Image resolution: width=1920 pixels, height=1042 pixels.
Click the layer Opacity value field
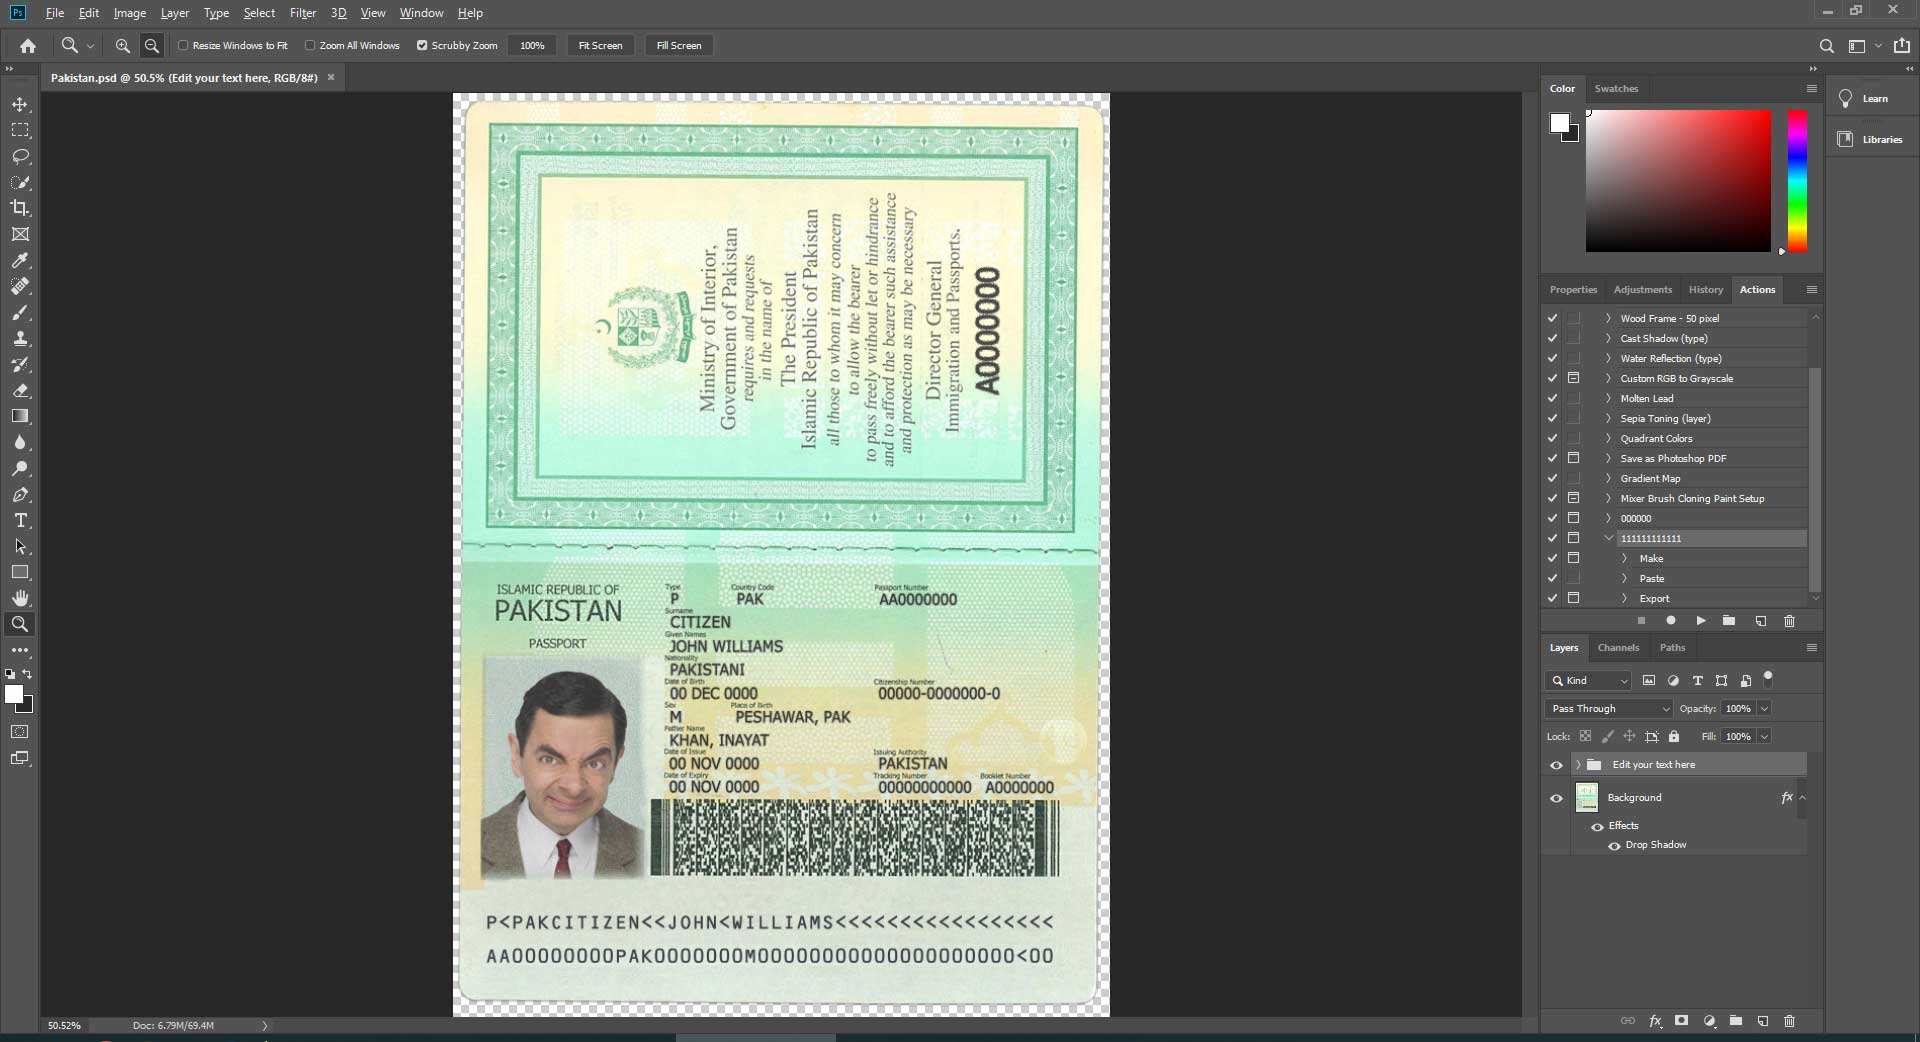coord(1738,709)
